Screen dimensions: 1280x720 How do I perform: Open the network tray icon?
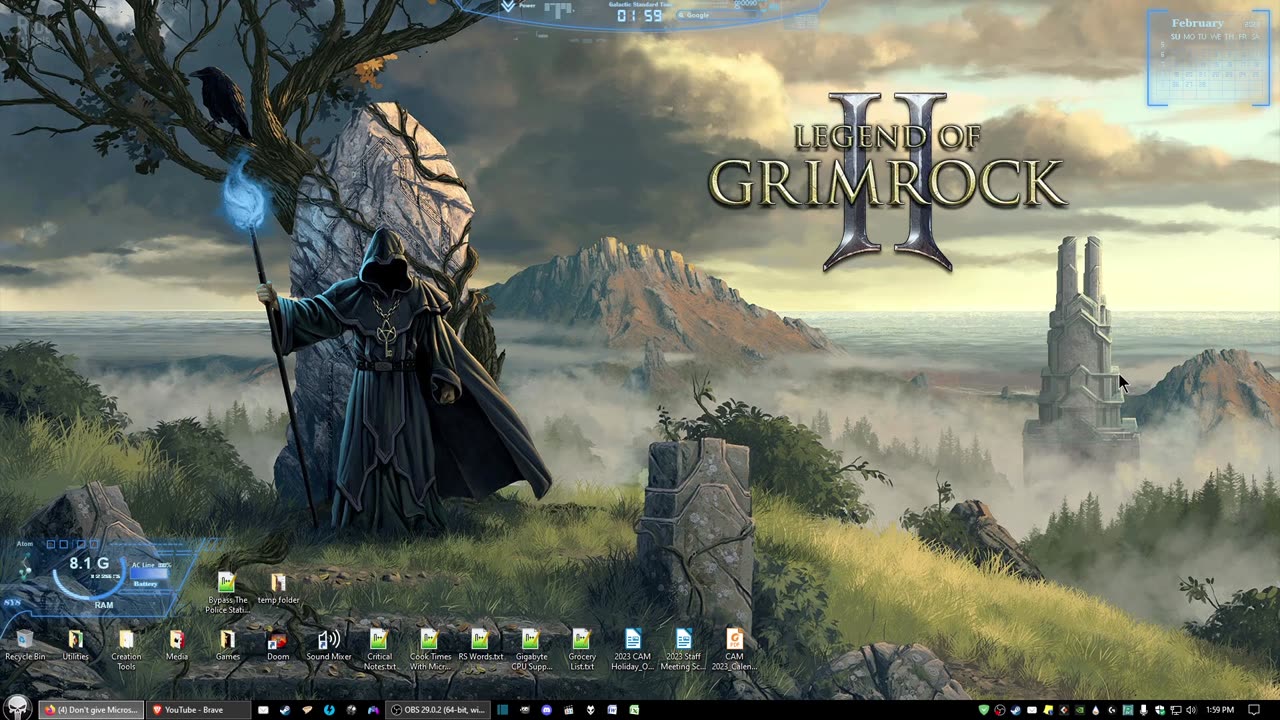(1175, 710)
